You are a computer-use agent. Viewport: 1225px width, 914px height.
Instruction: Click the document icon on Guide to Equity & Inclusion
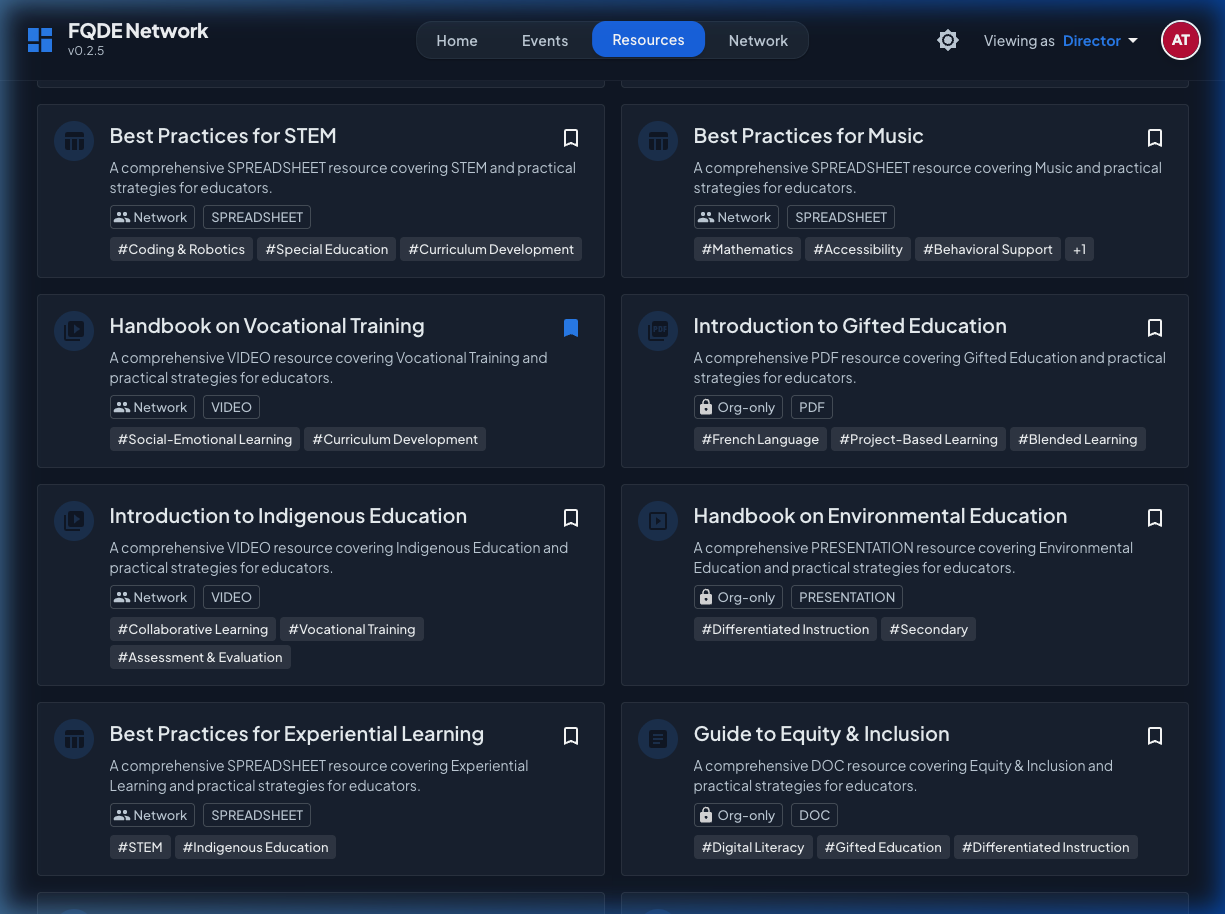click(658, 739)
